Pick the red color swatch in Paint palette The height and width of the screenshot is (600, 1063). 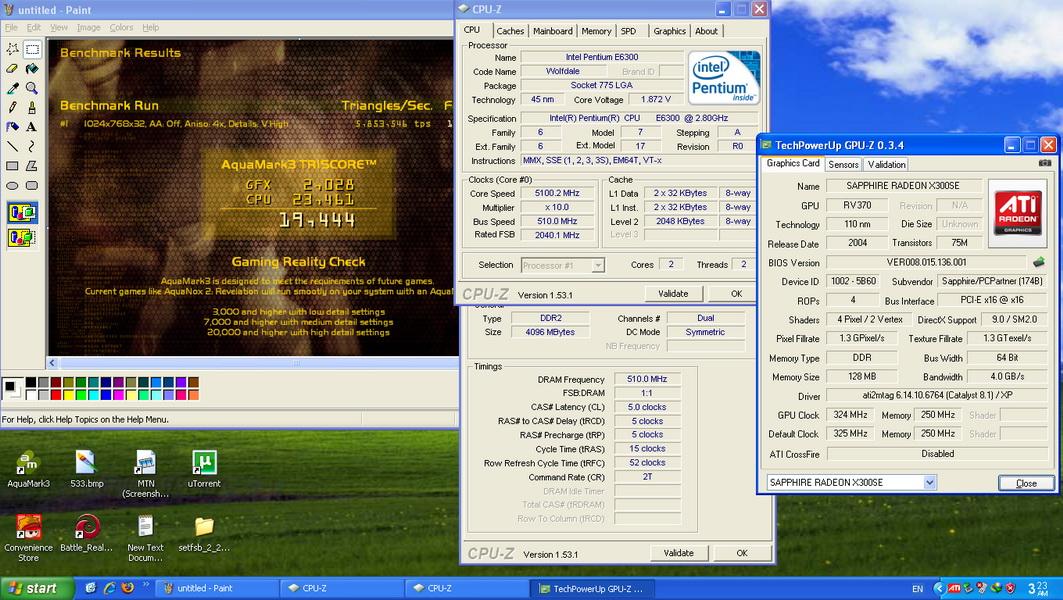pos(56,394)
